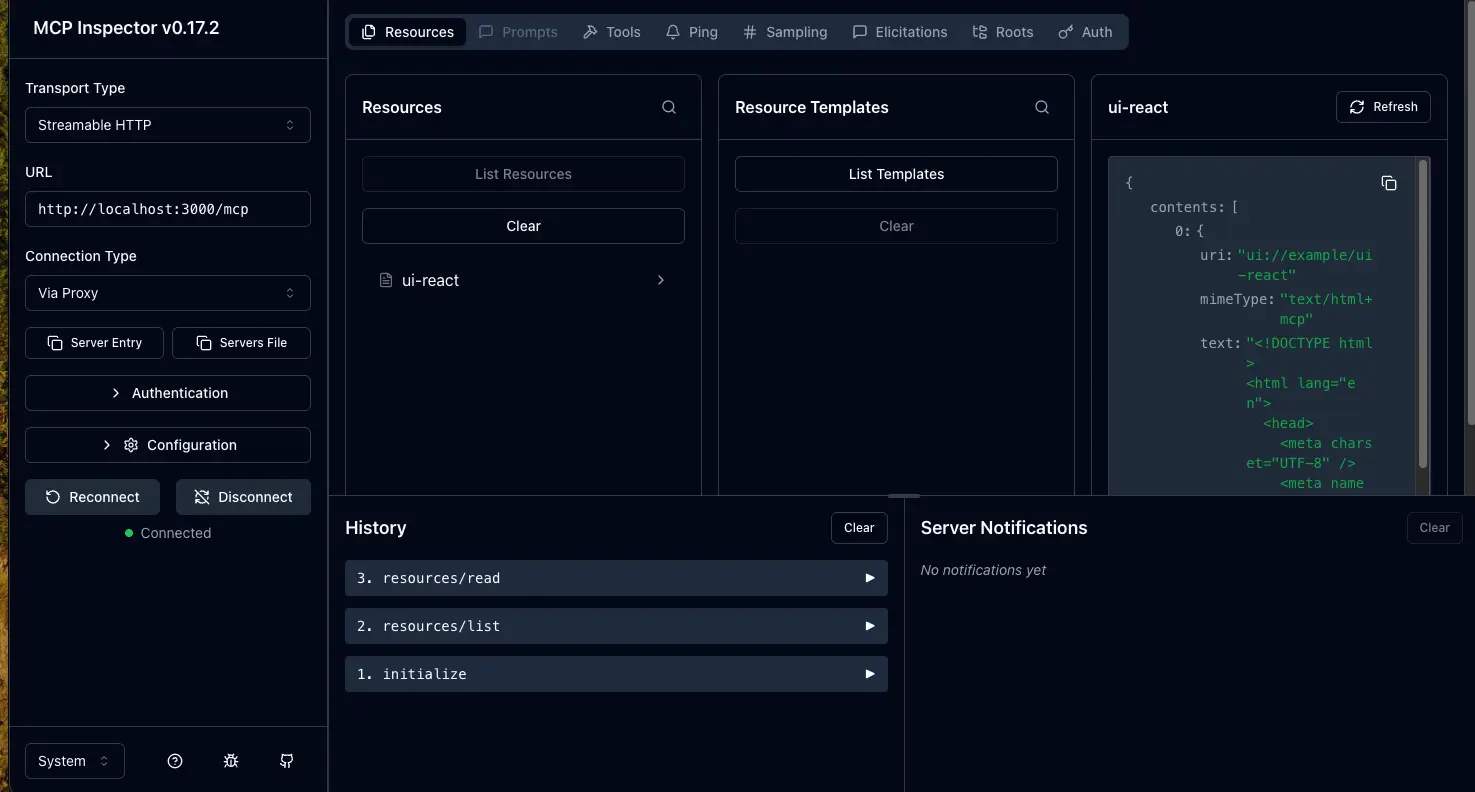The width and height of the screenshot is (1475, 792).
Task: Click the Server Entry copy button
Action: coord(95,343)
